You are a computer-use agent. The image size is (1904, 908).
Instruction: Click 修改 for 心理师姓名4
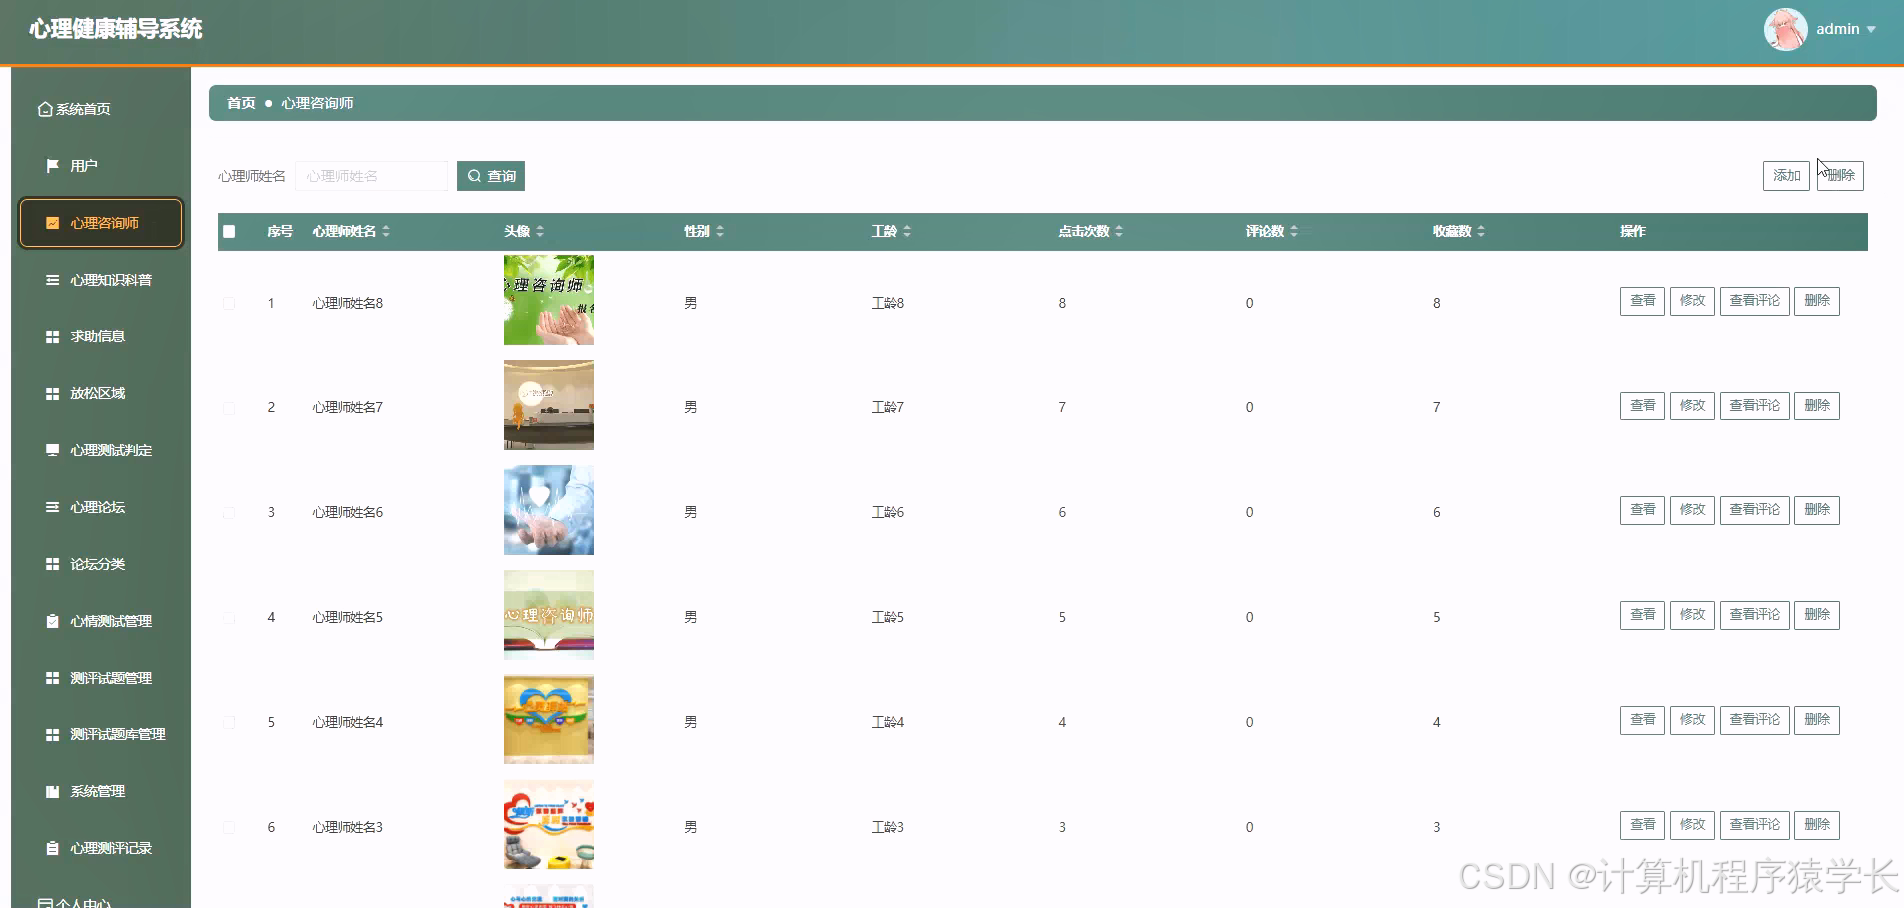tap(1692, 720)
